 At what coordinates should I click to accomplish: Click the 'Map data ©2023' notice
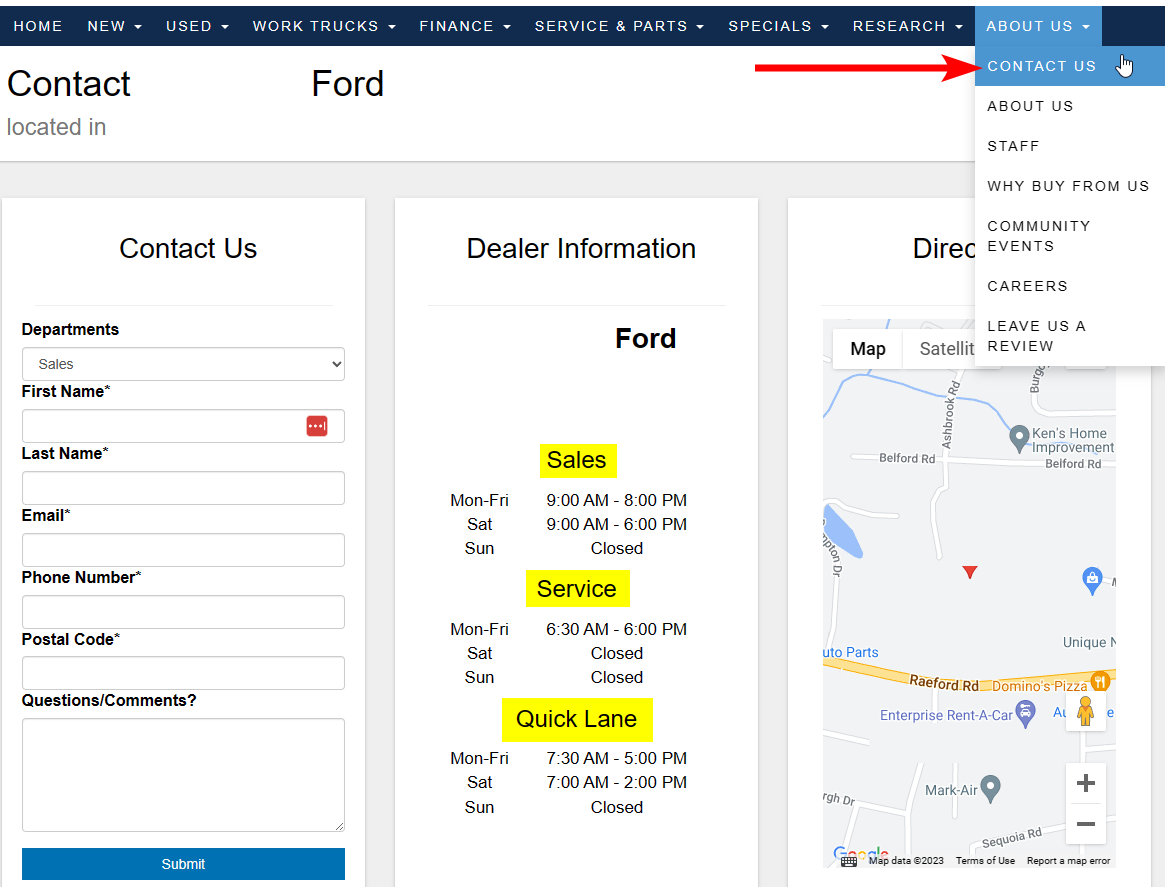906,861
